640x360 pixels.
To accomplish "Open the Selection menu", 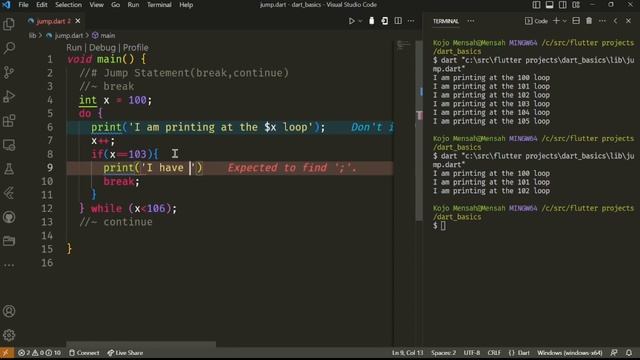I will [69, 5].
